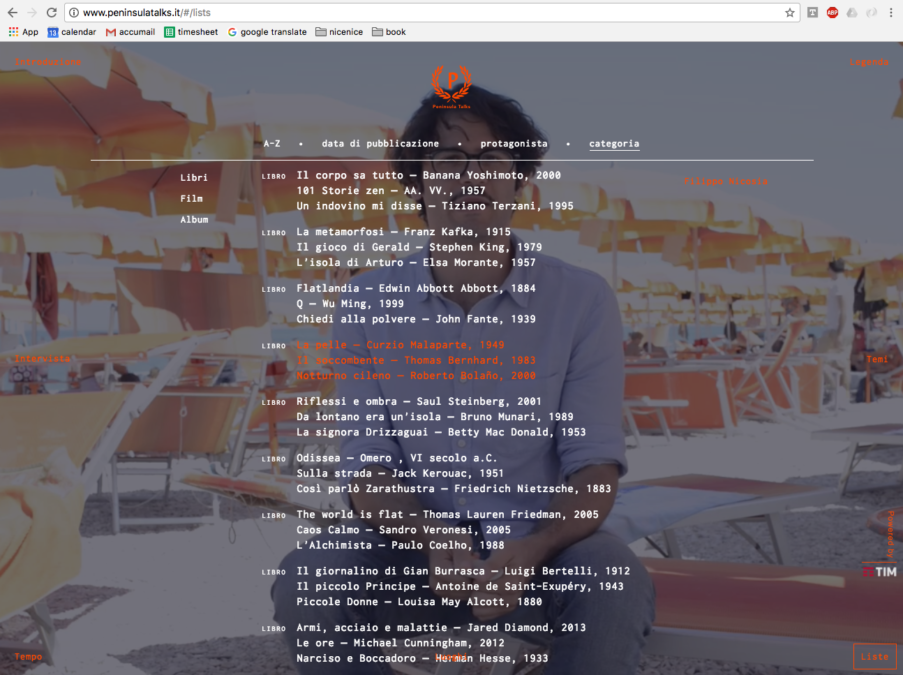Open the nicenice bookmarks folder
Viewport: 903px width, 675px height.
(x=340, y=32)
